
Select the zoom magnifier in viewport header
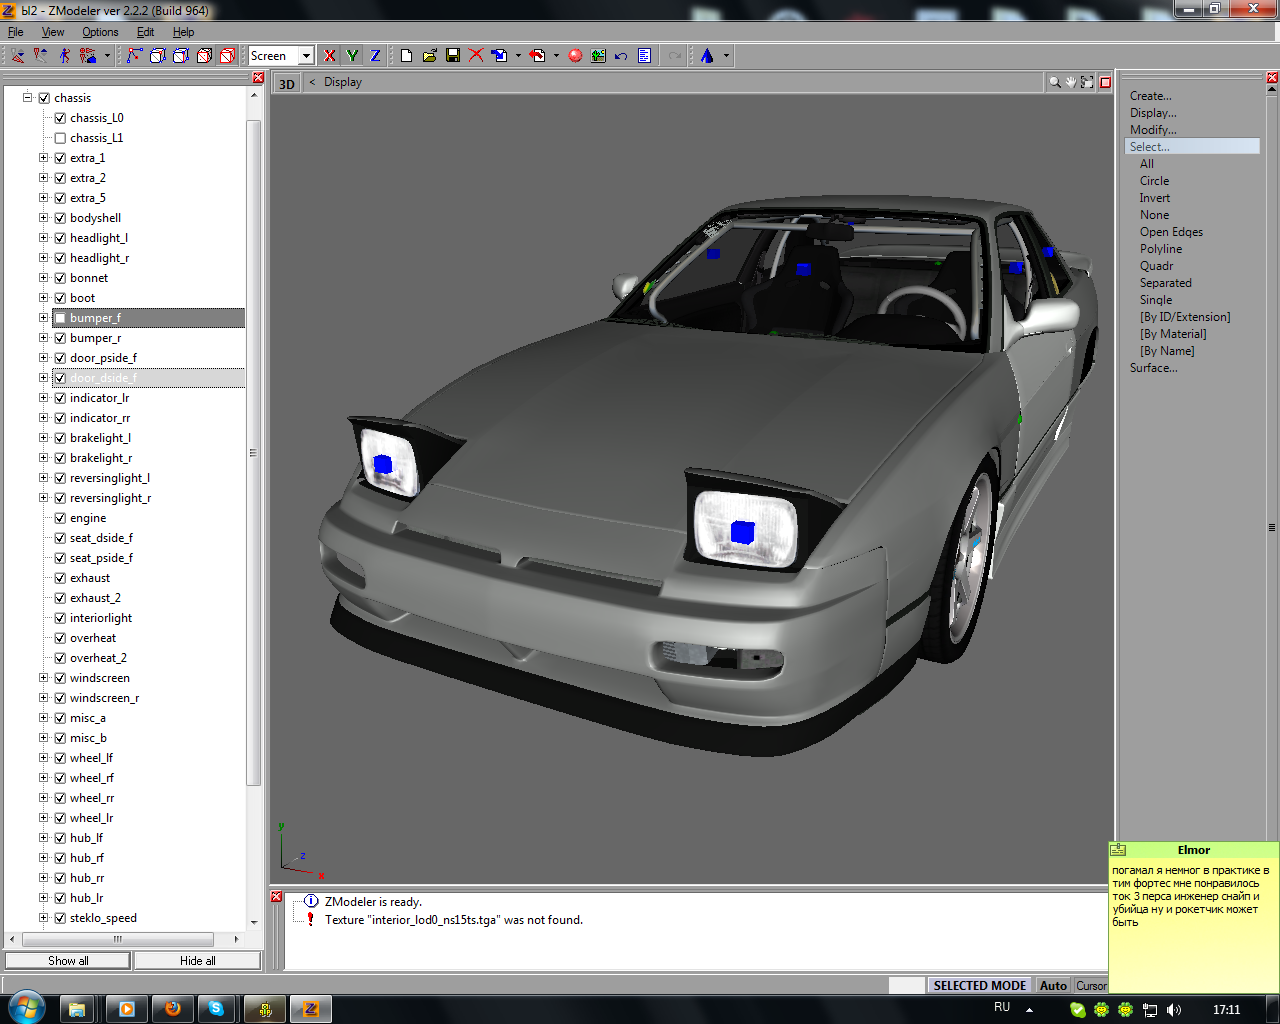[1054, 83]
